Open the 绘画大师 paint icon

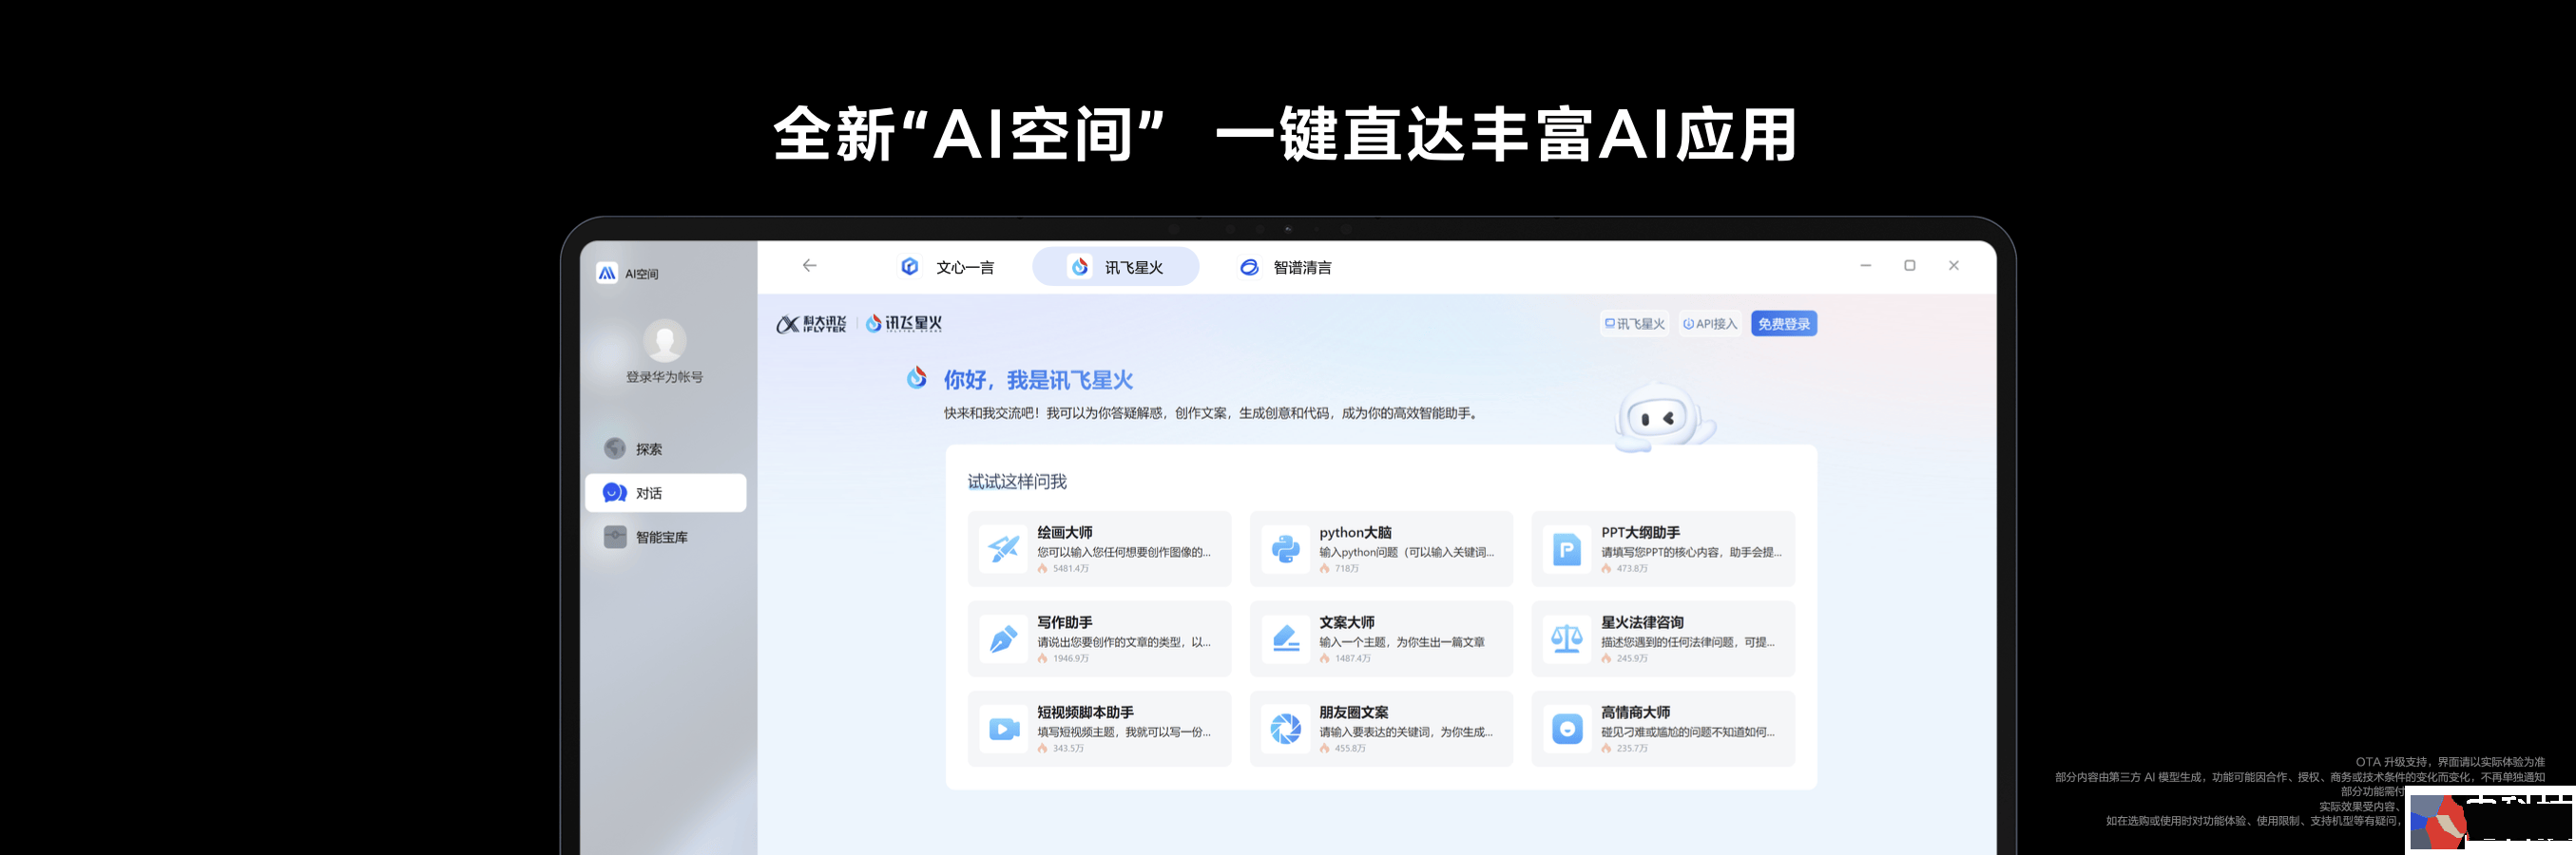[x=1003, y=549]
